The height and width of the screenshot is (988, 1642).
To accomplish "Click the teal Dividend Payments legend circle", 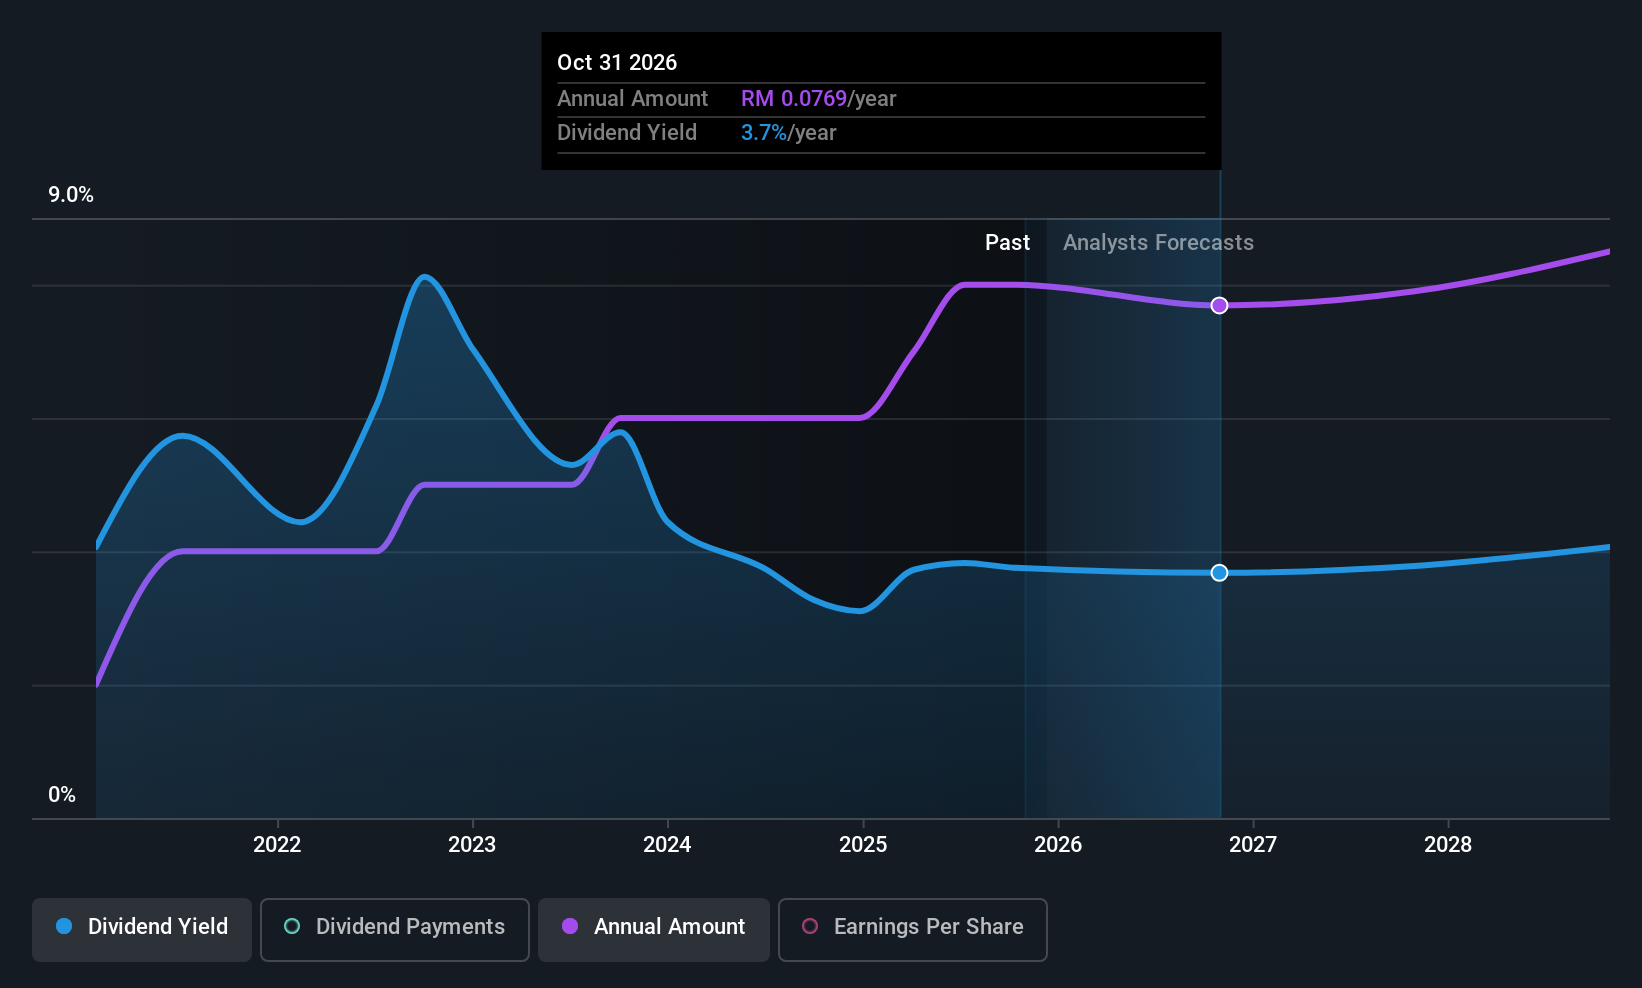I will click(x=292, y=926).
